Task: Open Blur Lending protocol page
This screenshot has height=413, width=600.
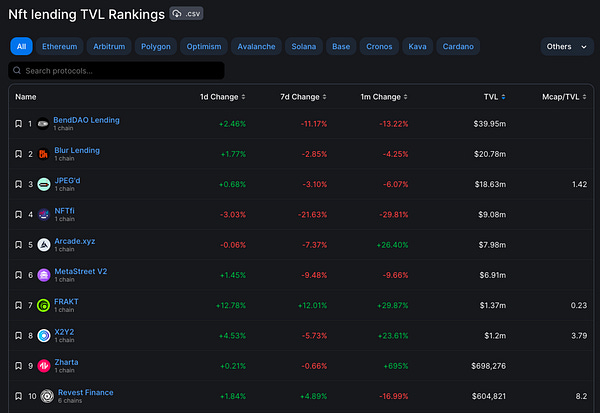Action: [77, 150]
